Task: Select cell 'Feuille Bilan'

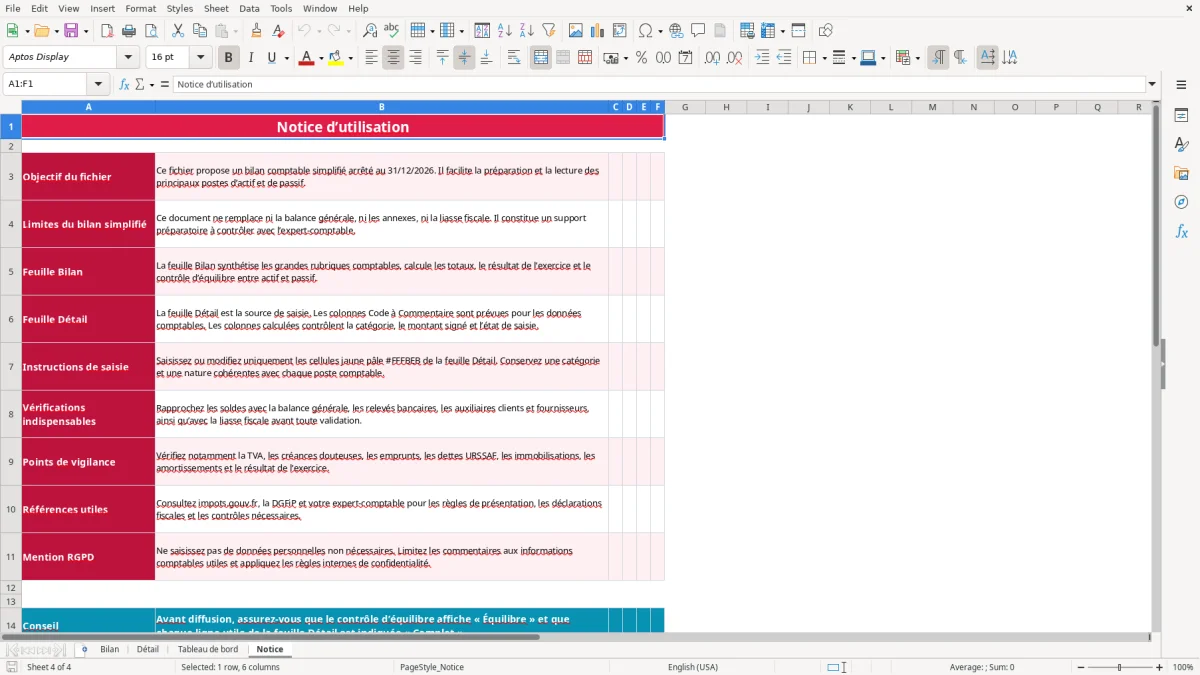Action: pos(88,271)
